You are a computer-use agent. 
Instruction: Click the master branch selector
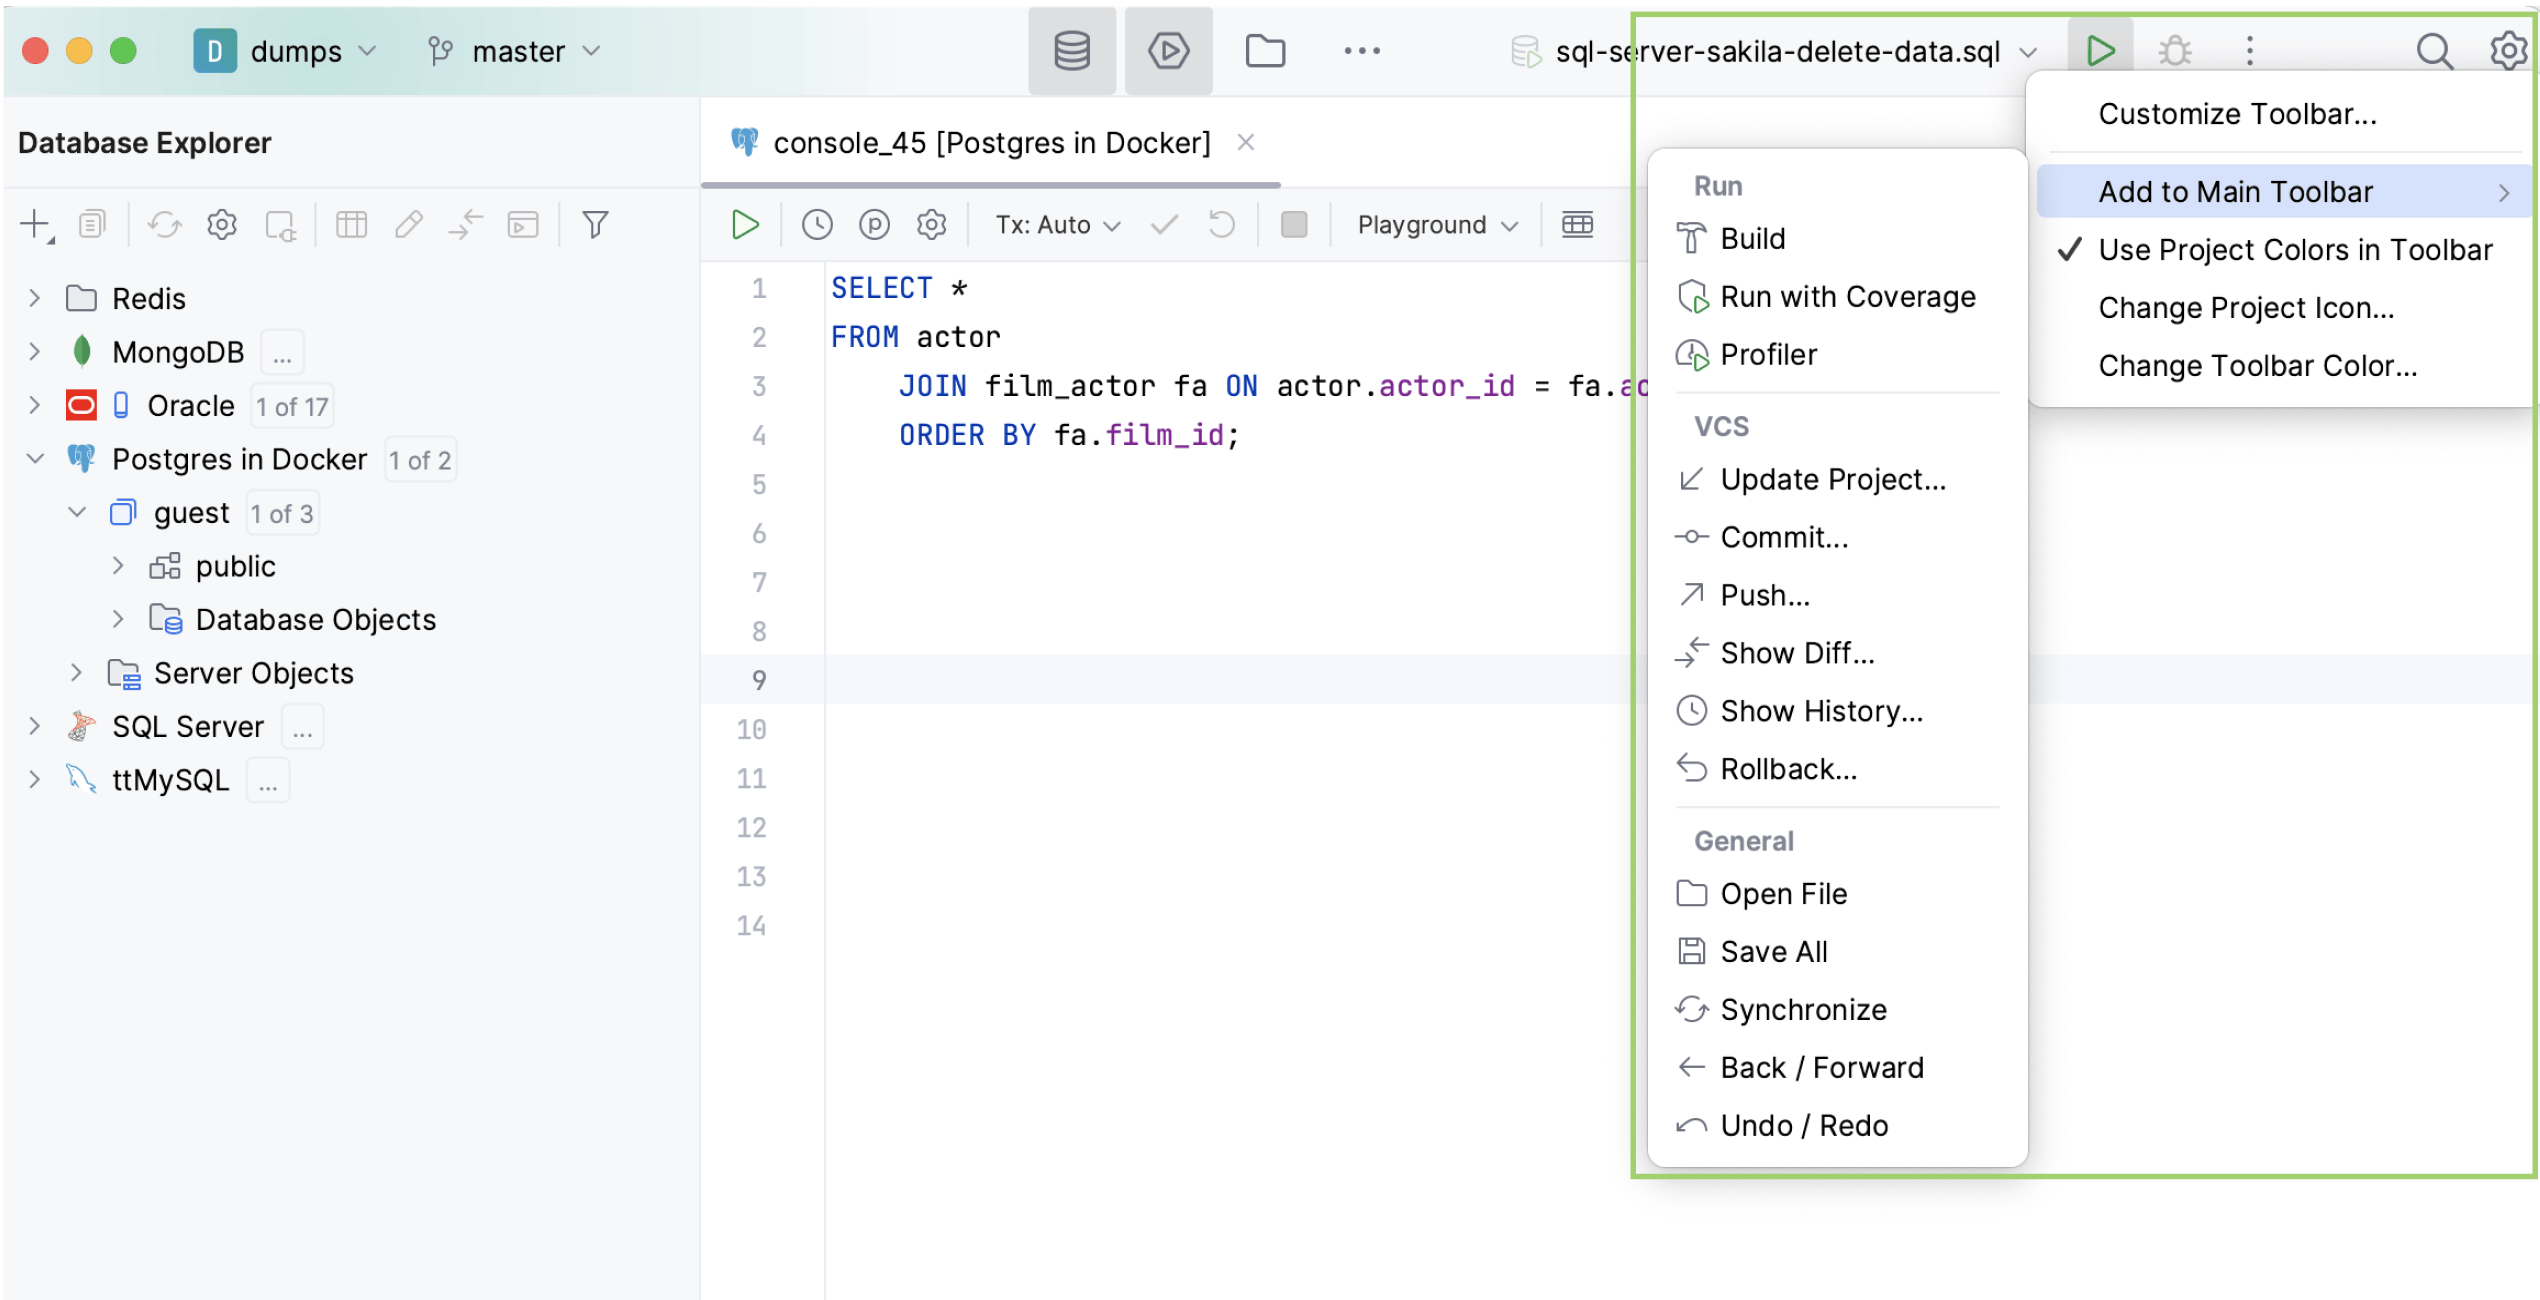[x=516, y=51]
